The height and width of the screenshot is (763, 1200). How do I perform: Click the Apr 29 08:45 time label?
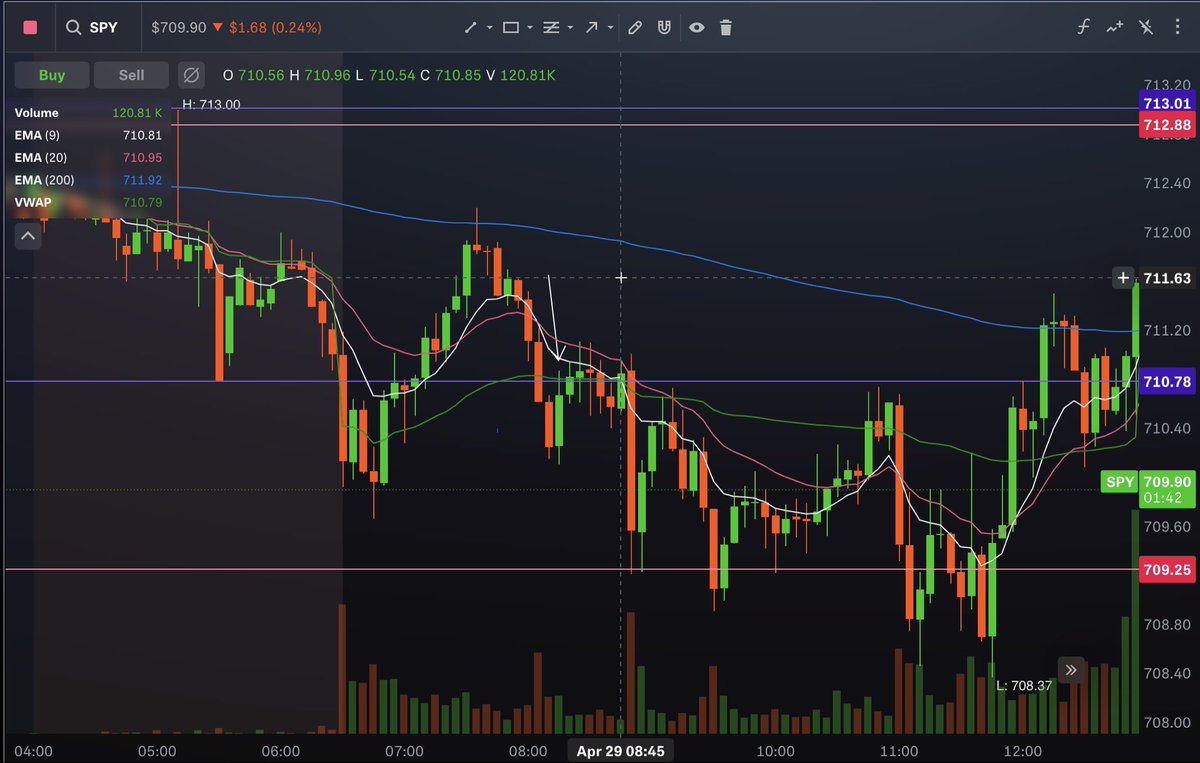coord(620,751)
